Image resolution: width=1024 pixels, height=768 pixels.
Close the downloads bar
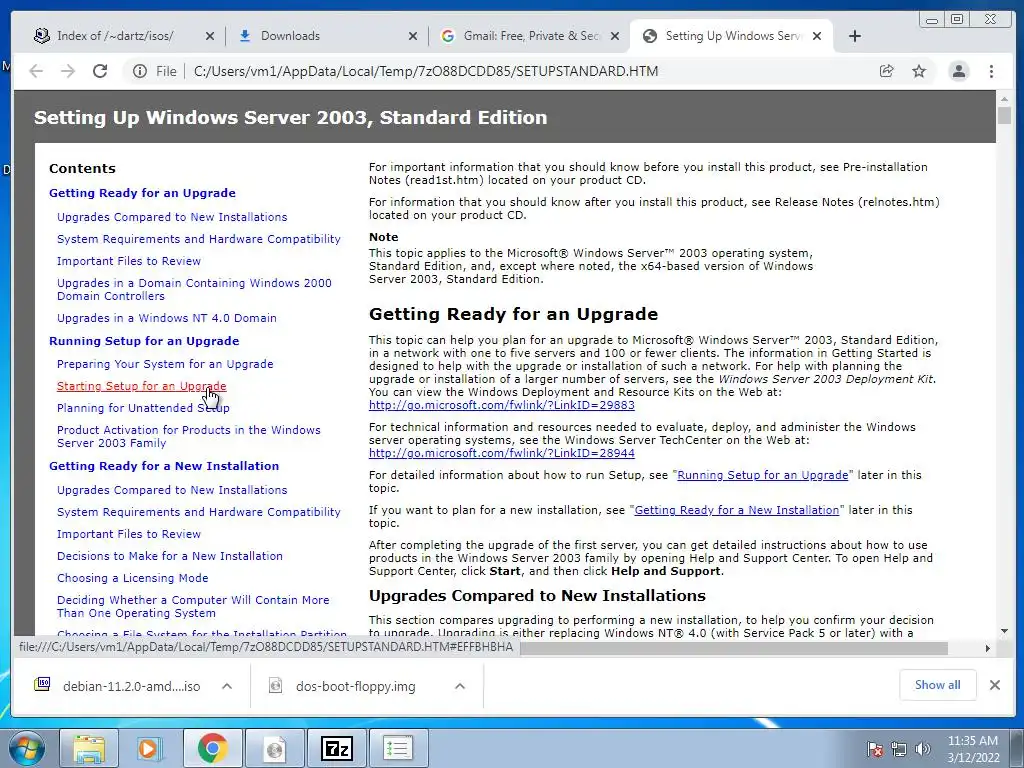point(995,685)
